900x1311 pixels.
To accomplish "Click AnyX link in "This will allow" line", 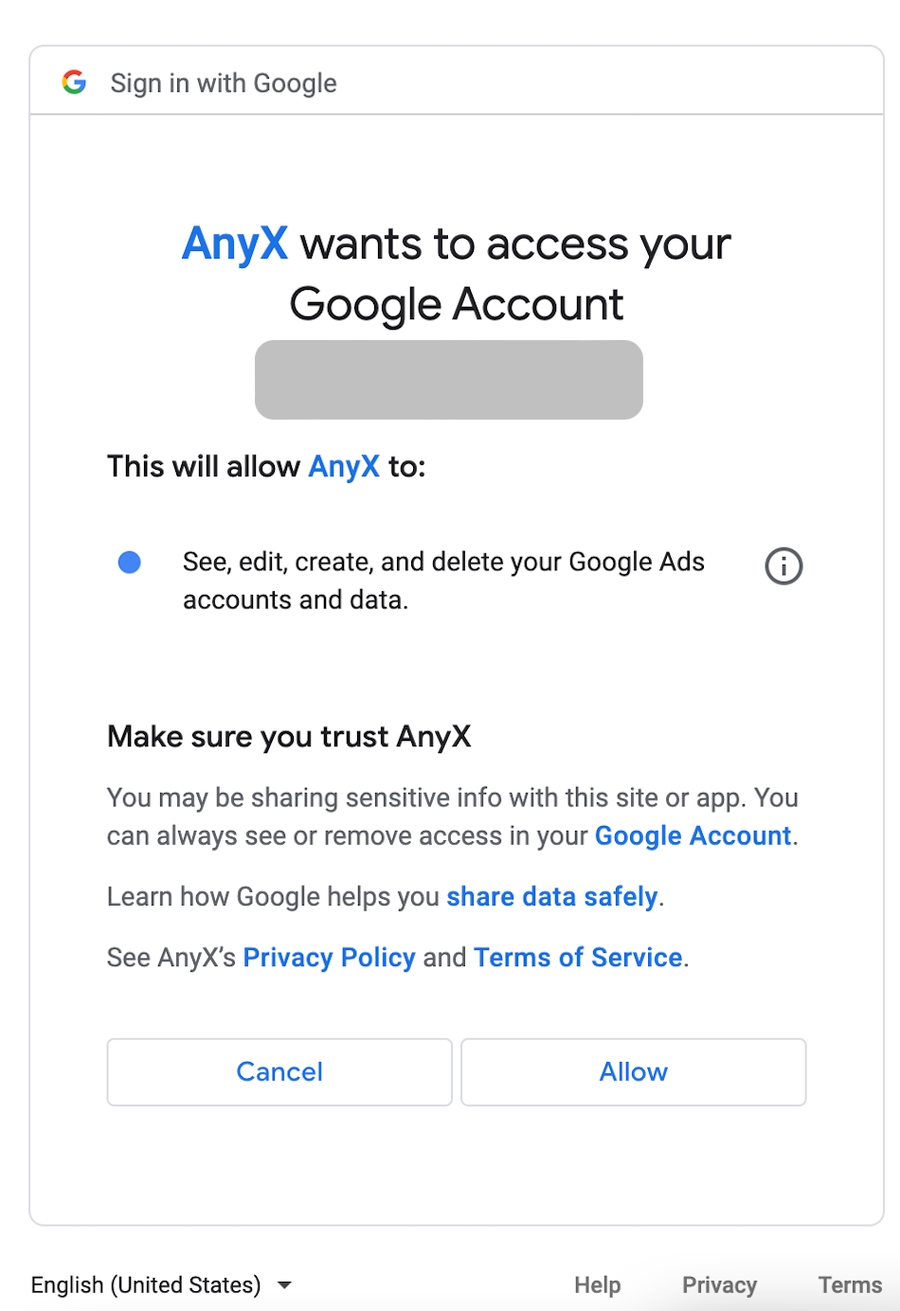I will coord(344,466).
